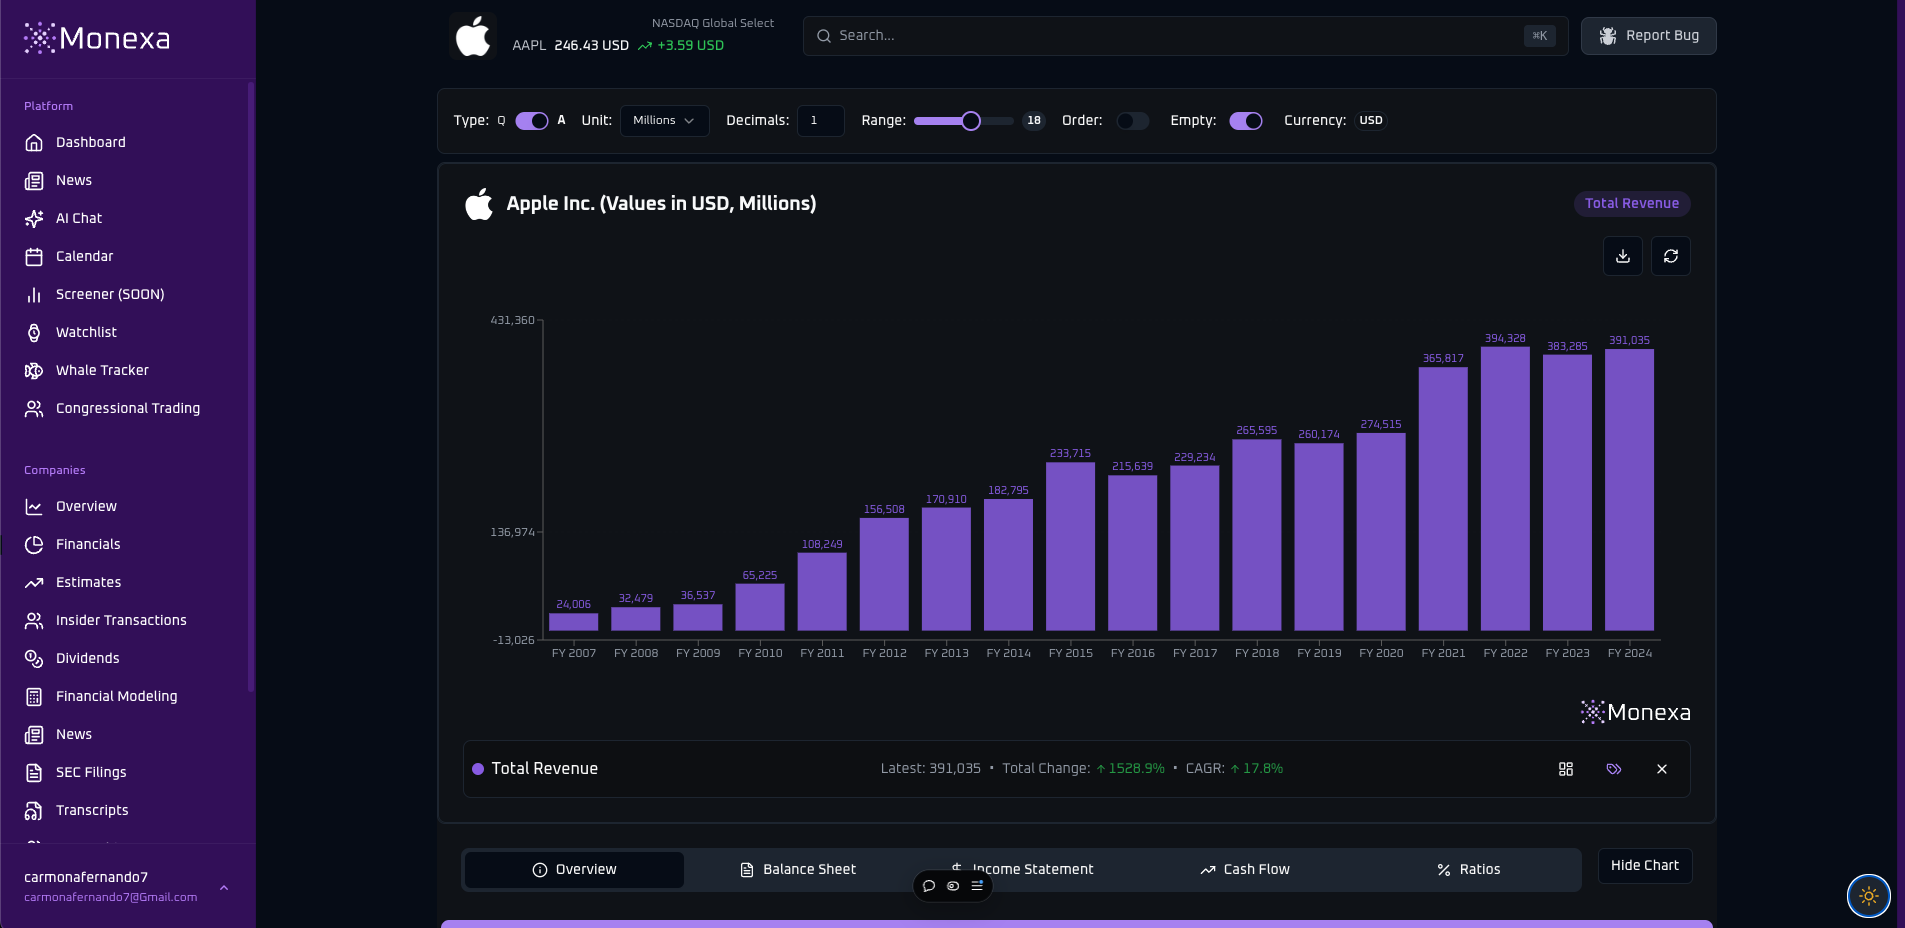The width and height of the screenshot is (1905, 928).
Task: Open floating list menu icon
Action: [977, 885]
